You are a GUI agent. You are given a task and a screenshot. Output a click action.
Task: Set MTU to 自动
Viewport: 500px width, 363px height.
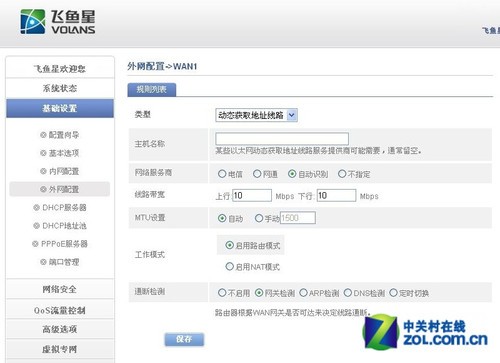[222, 218]
